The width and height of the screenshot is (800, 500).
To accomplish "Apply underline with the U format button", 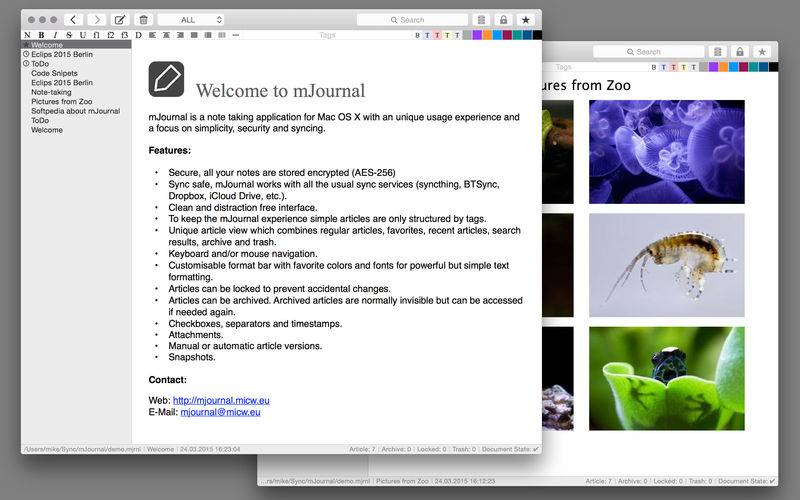I will pos(83,35).
